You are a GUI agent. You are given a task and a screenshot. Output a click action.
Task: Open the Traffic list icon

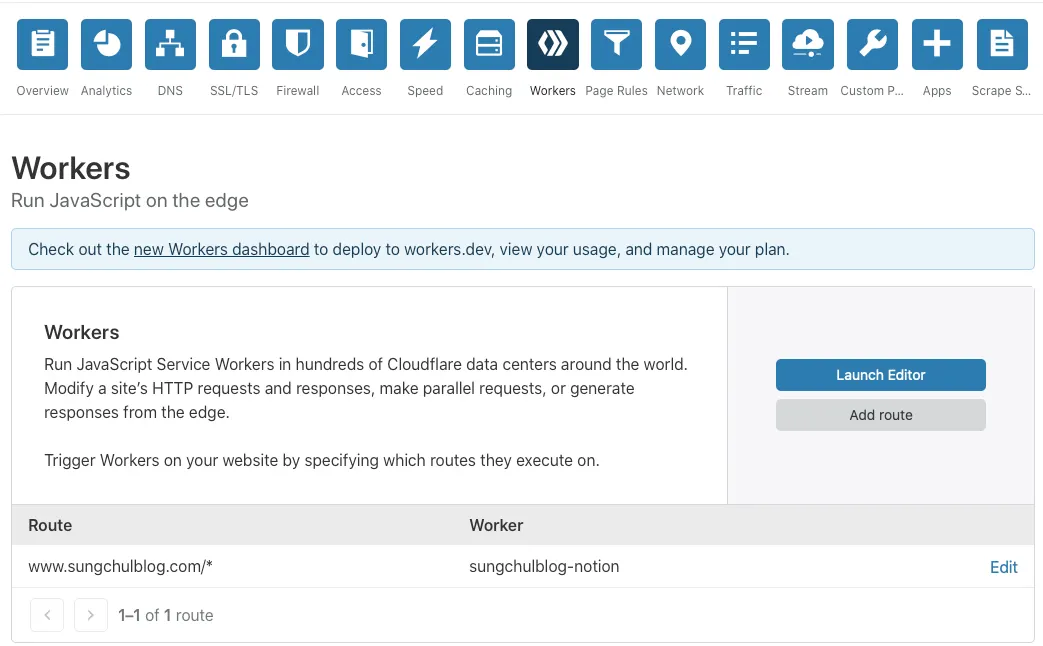pos(744,45)
